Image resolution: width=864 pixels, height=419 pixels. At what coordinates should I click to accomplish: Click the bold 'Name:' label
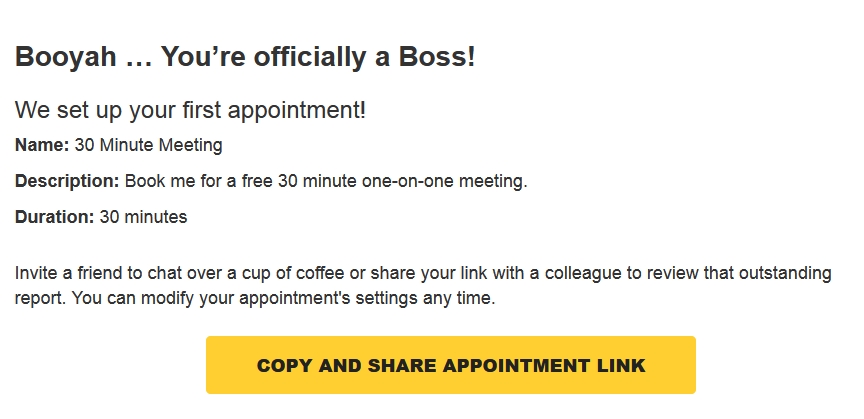point(42,145)
